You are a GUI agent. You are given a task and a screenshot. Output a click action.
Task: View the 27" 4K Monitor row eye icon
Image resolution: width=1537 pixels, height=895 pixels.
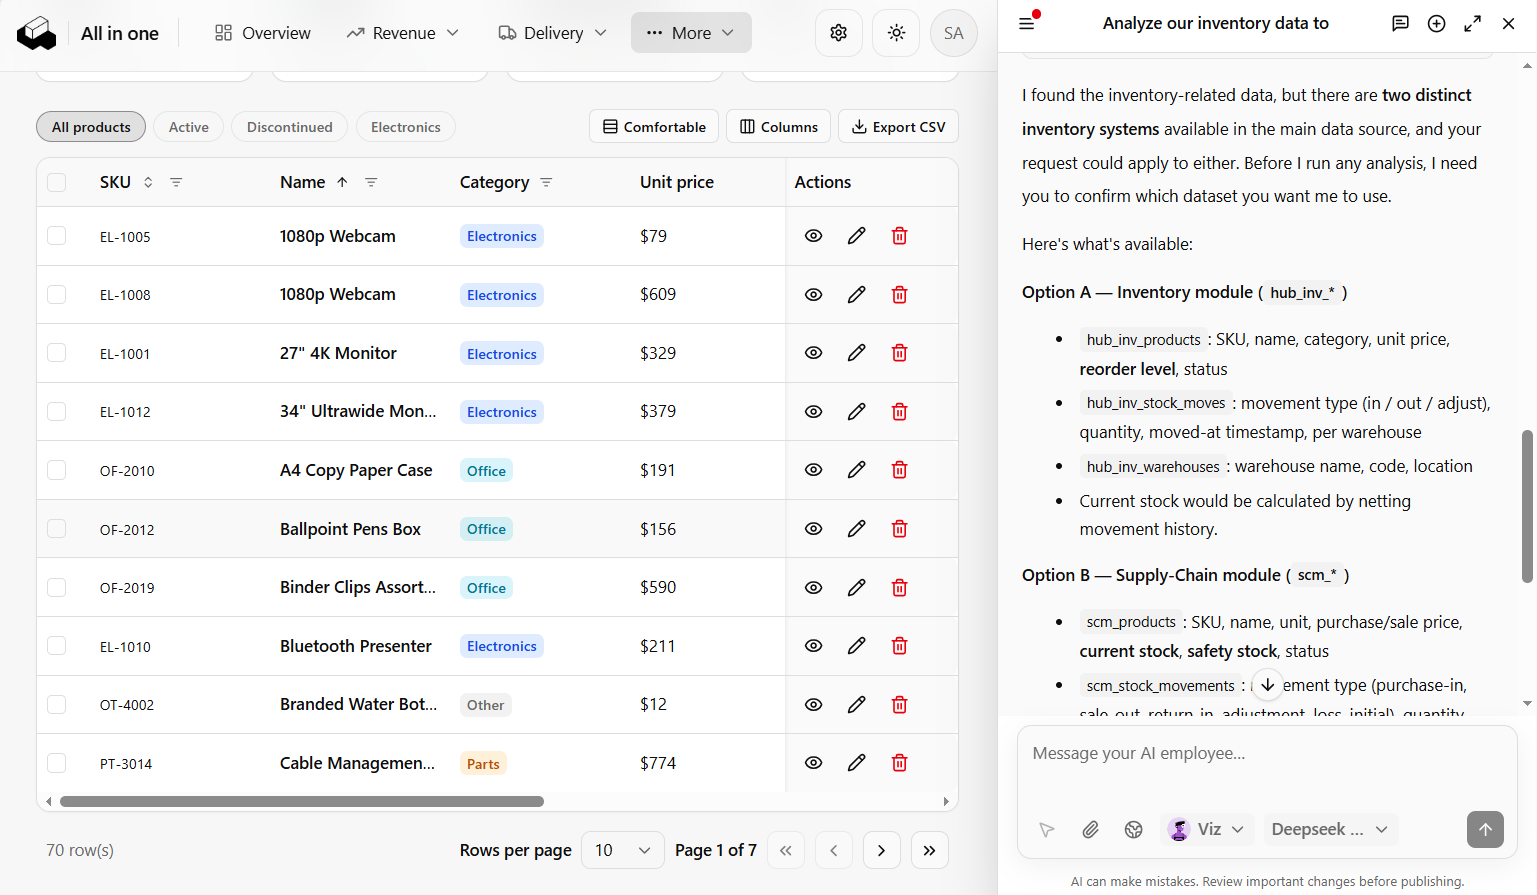pyautogui.click(x=814, y=353)
